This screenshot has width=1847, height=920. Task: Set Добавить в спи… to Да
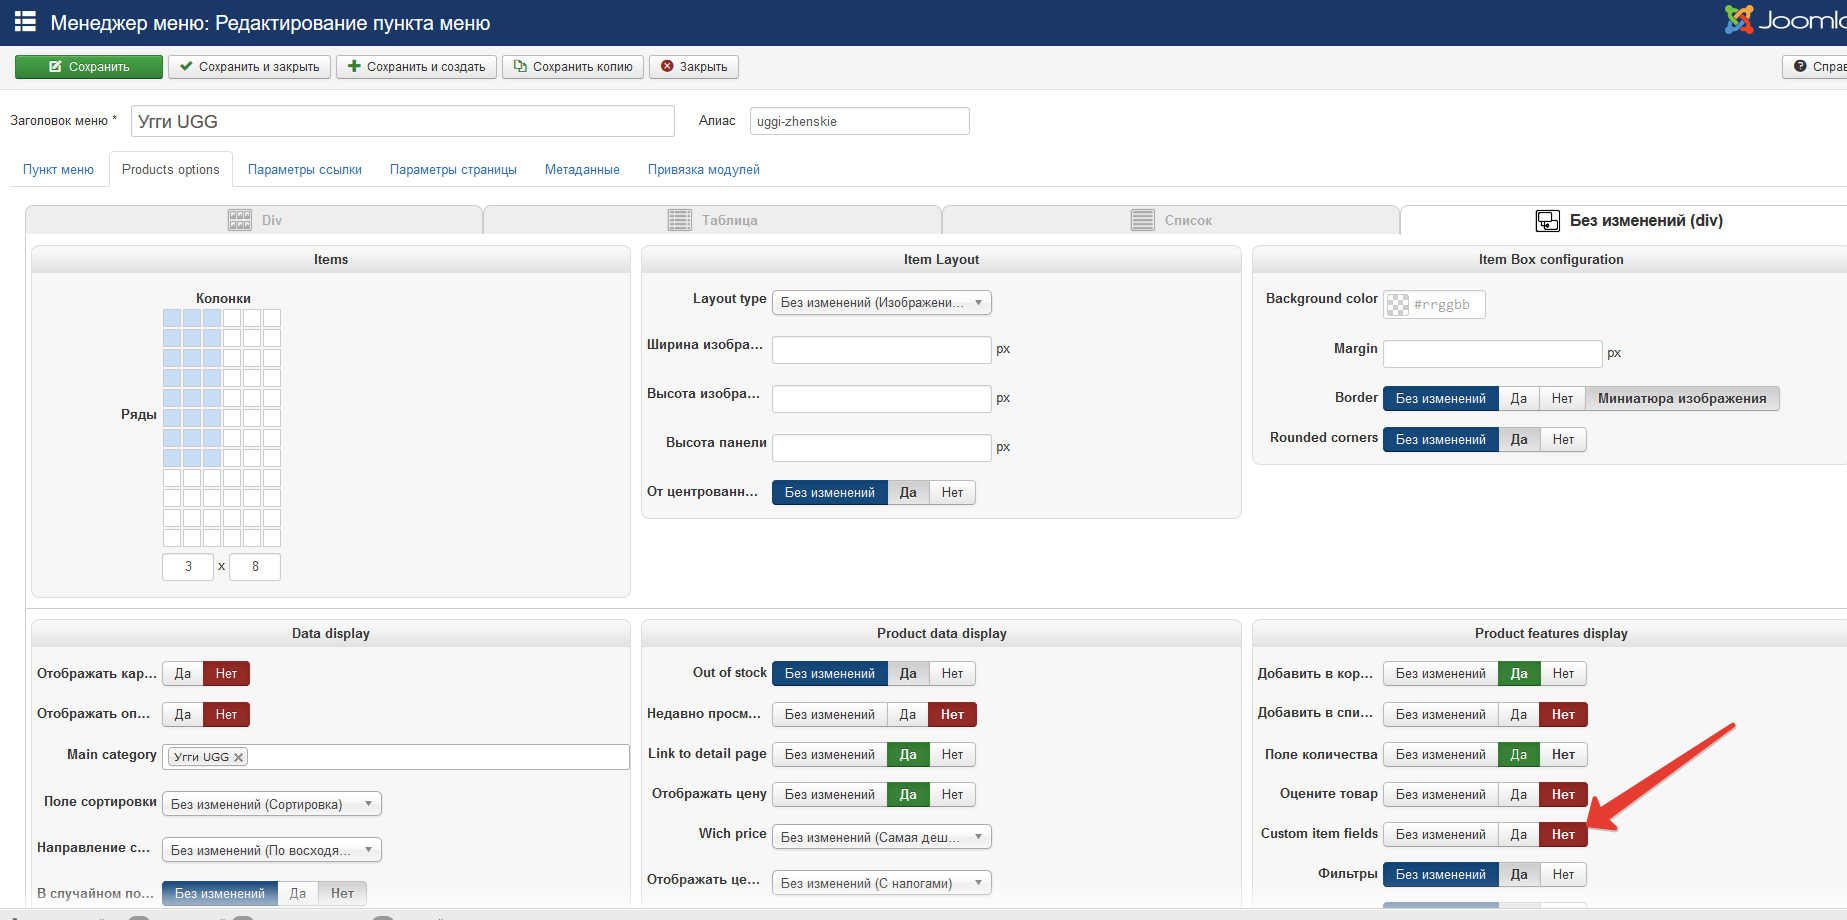pos(1519,715)
